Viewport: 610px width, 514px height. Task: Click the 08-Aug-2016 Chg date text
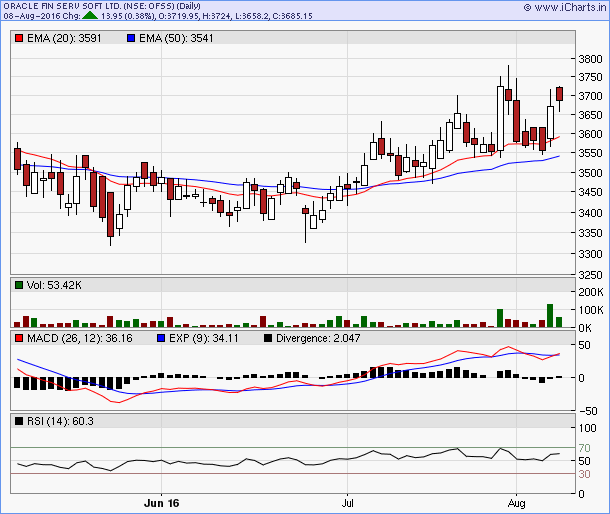pos(42,16)
